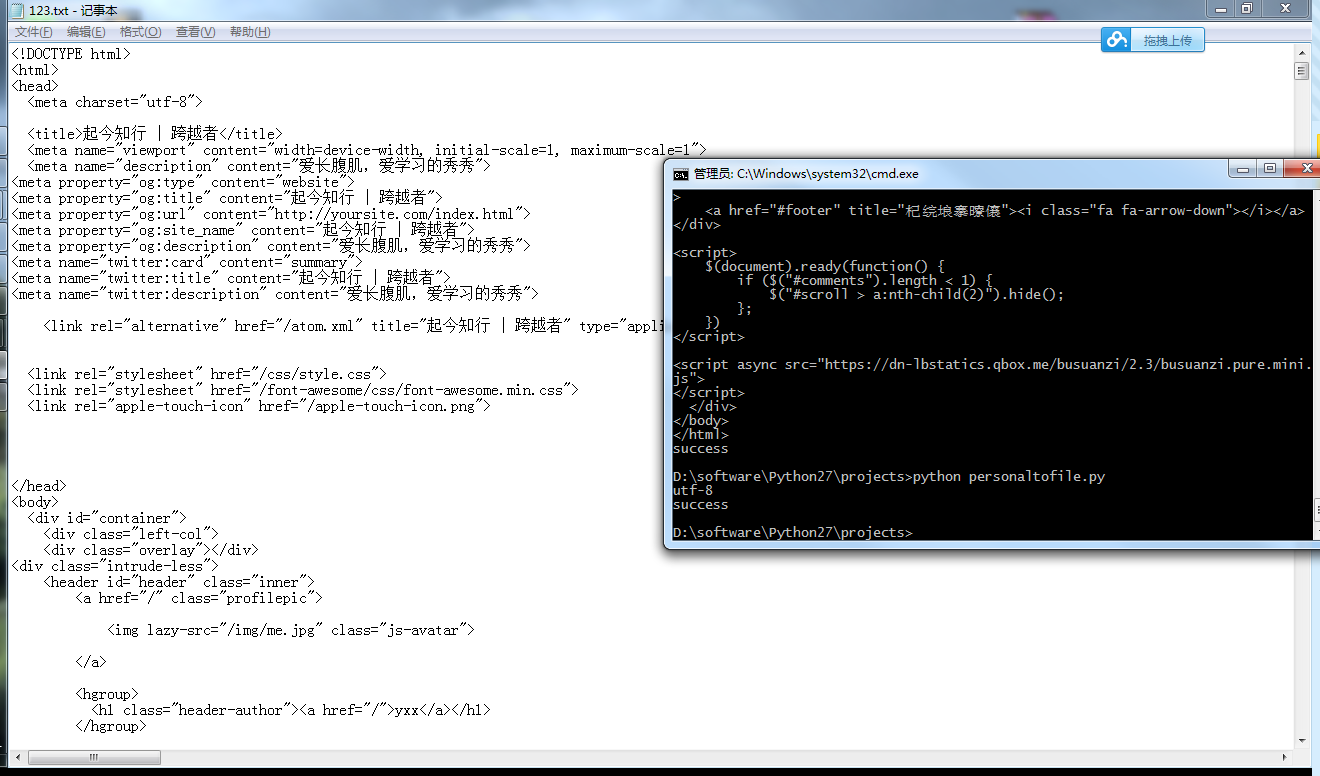Open the 编辑(E) menu in Notepad
This screenshot has height=776, width=1320.
86,32
